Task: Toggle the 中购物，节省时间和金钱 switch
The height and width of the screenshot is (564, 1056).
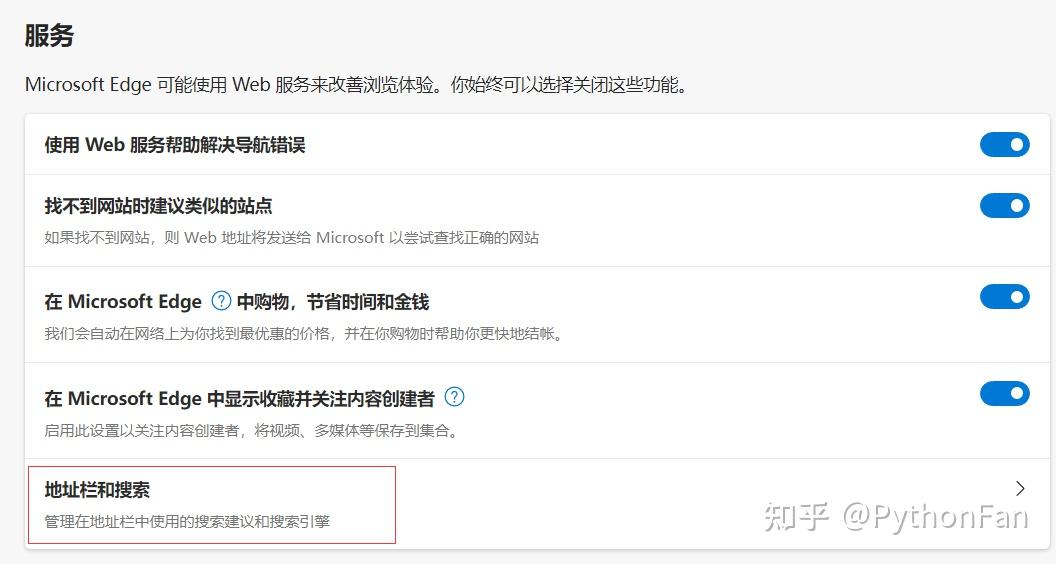Action: tap(1004, 296)
